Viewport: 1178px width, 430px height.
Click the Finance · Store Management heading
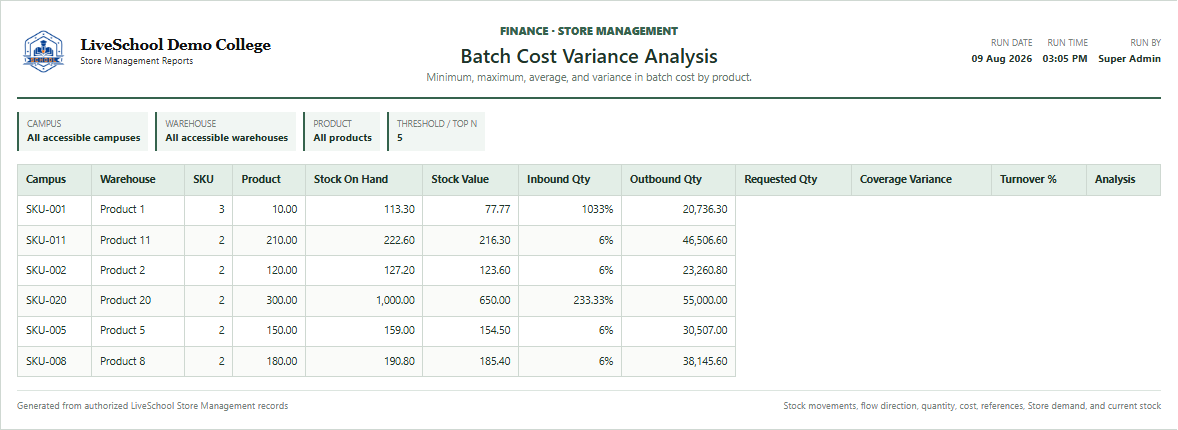(589, 32)
